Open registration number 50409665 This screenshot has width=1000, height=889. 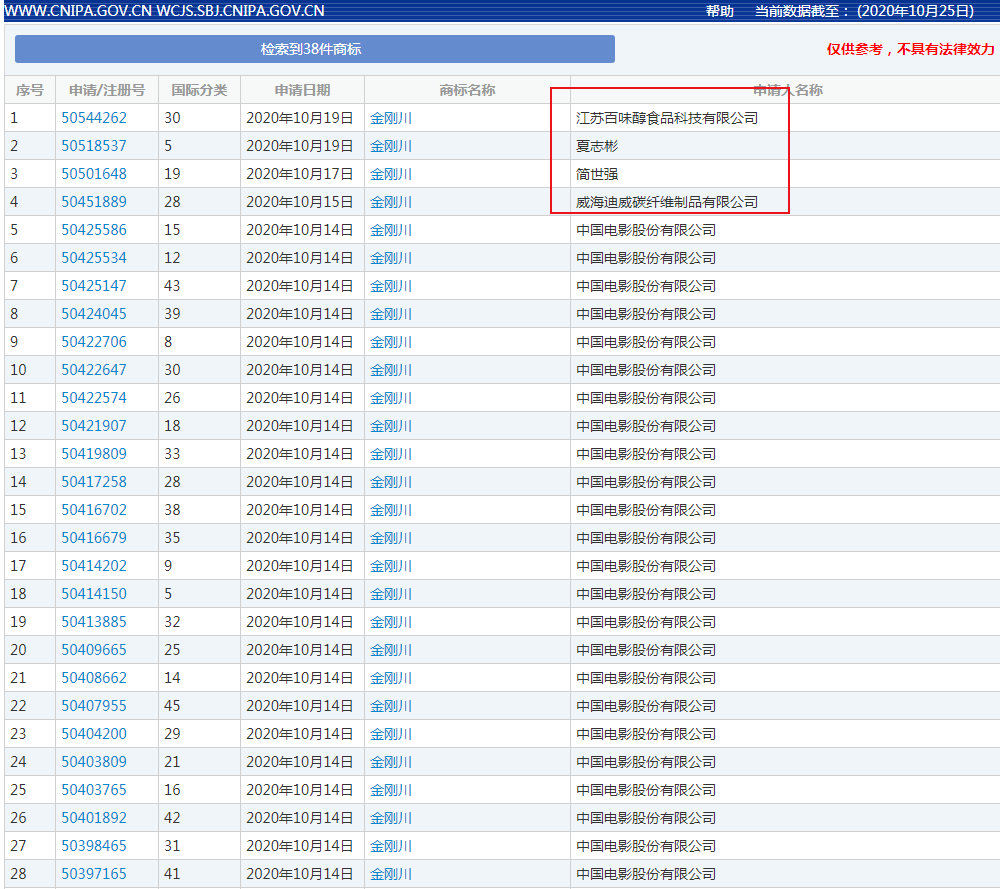(94, 650)
